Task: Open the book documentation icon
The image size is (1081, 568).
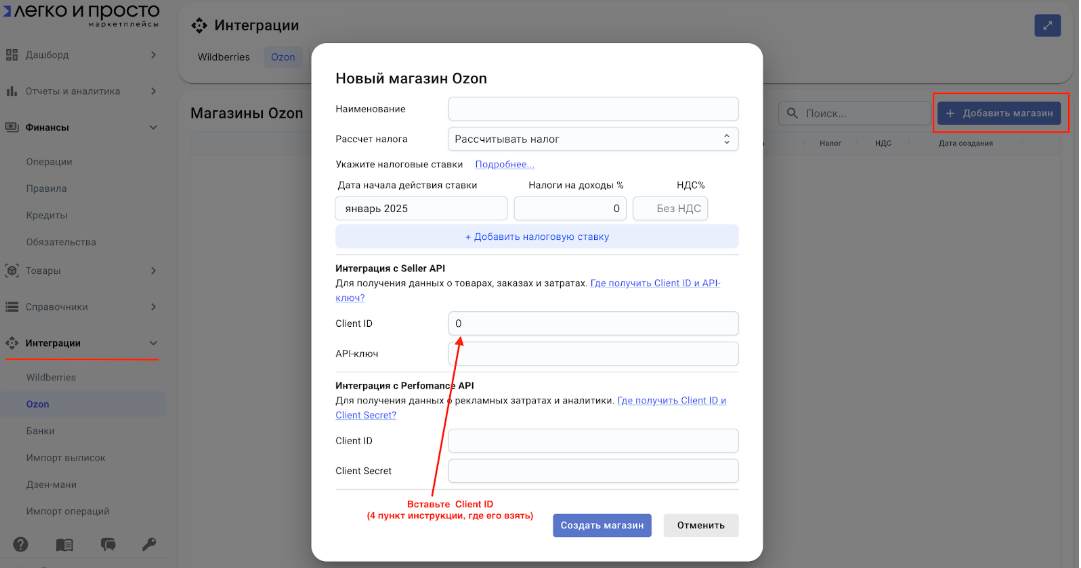Action: [64, 545]
